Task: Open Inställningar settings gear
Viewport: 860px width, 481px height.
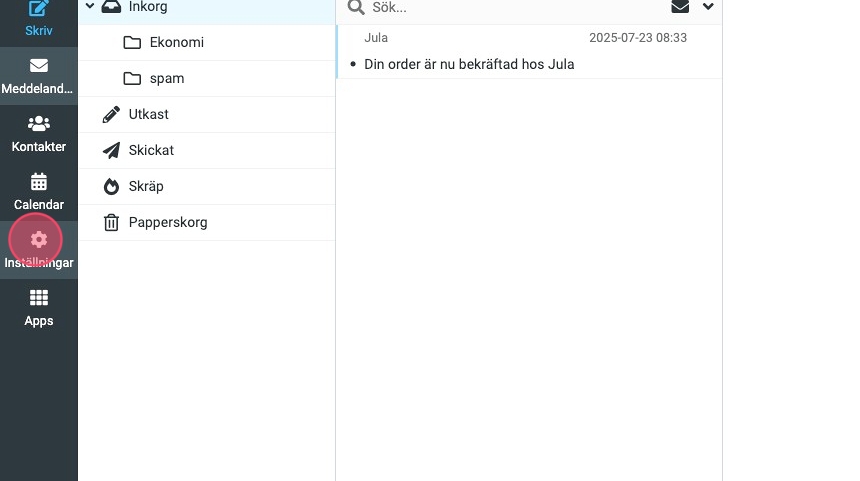Action: tap(38, 240)
